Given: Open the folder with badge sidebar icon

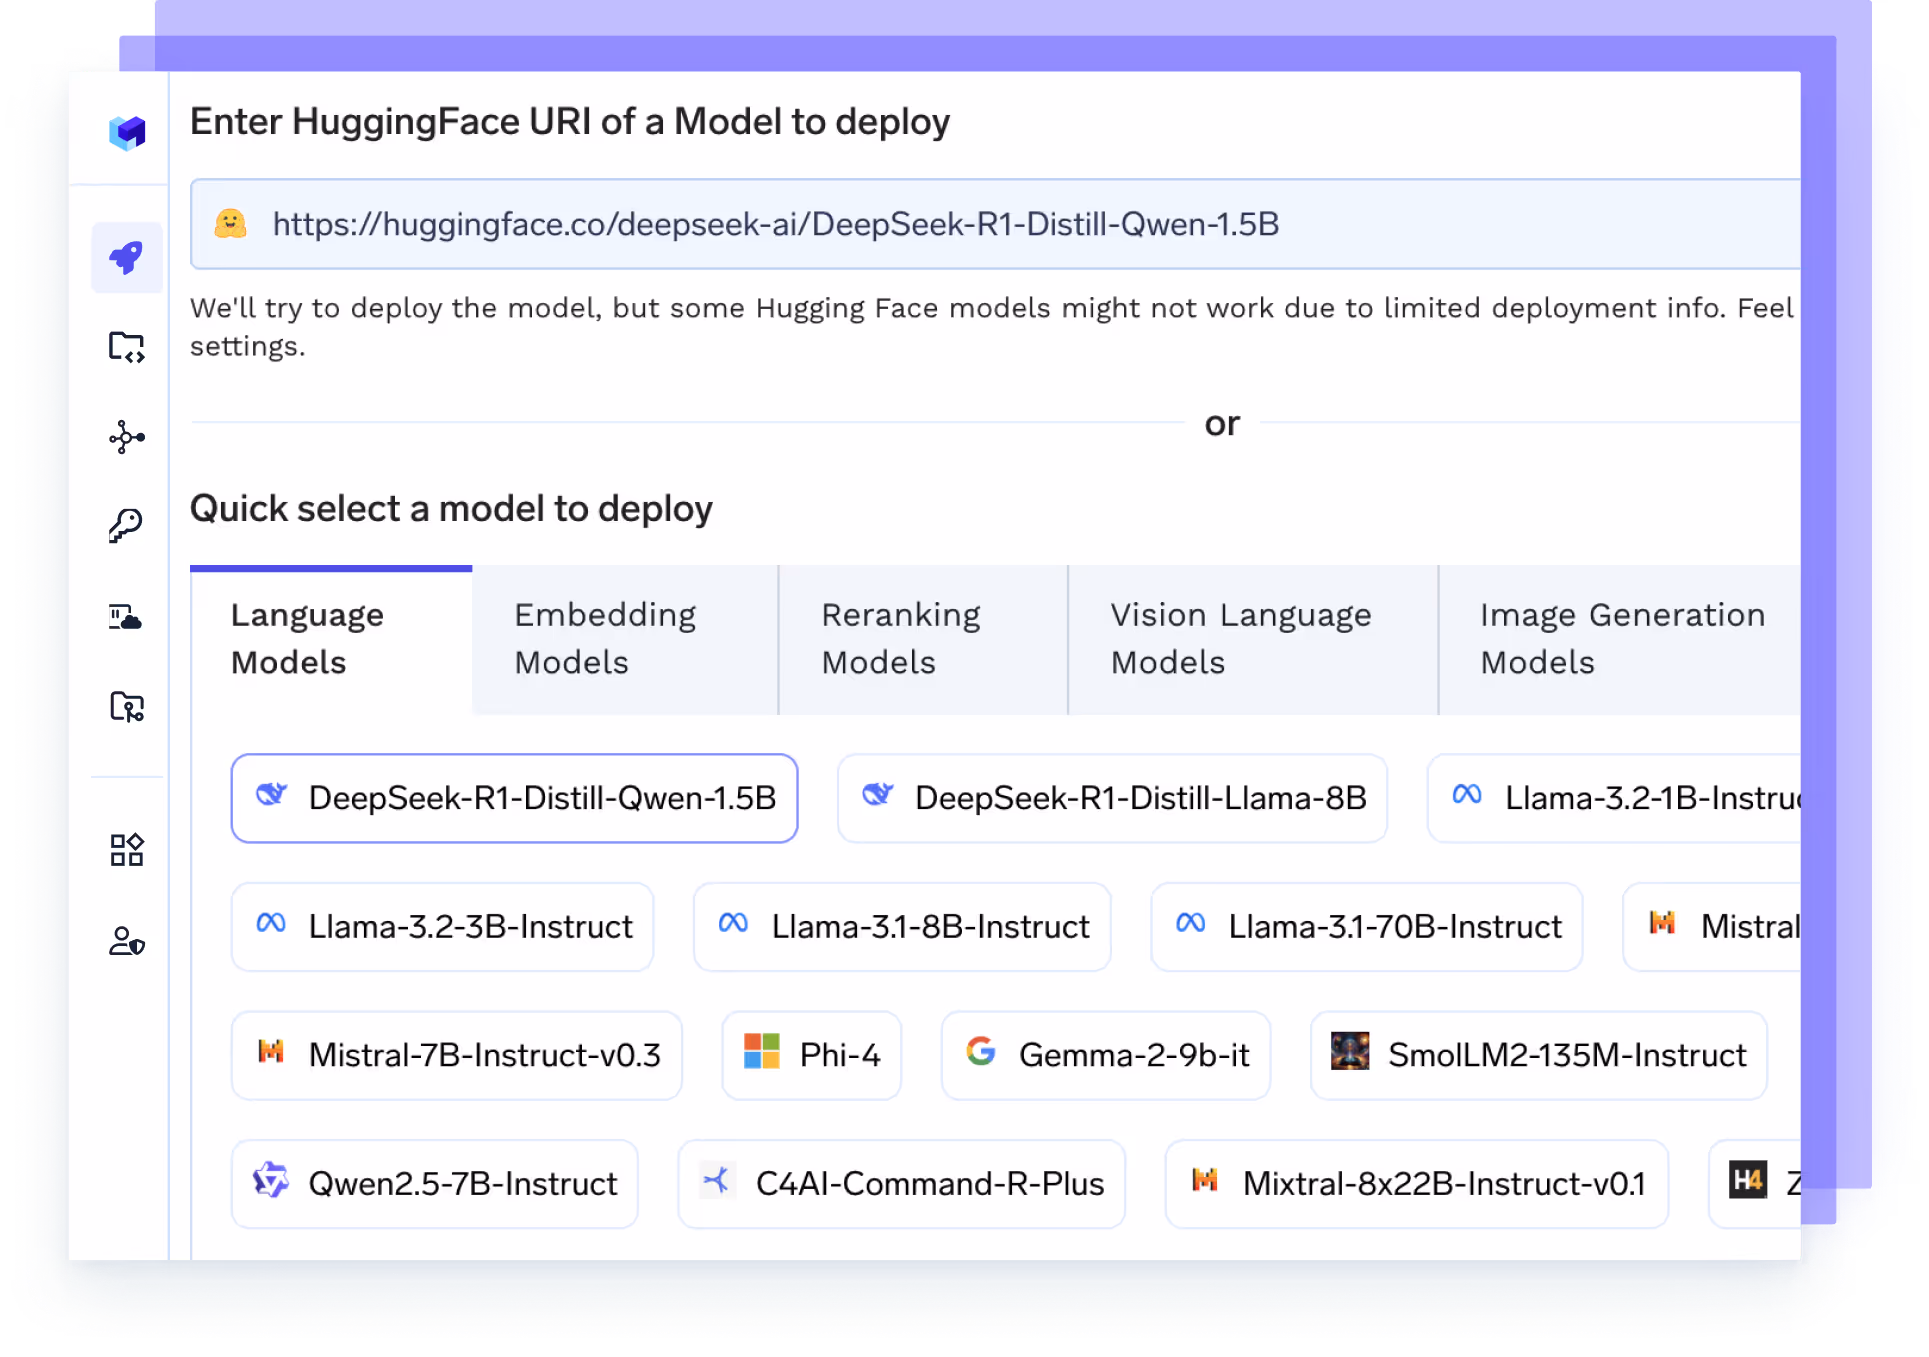Looking at the screenshot, I should coord(127,706).
